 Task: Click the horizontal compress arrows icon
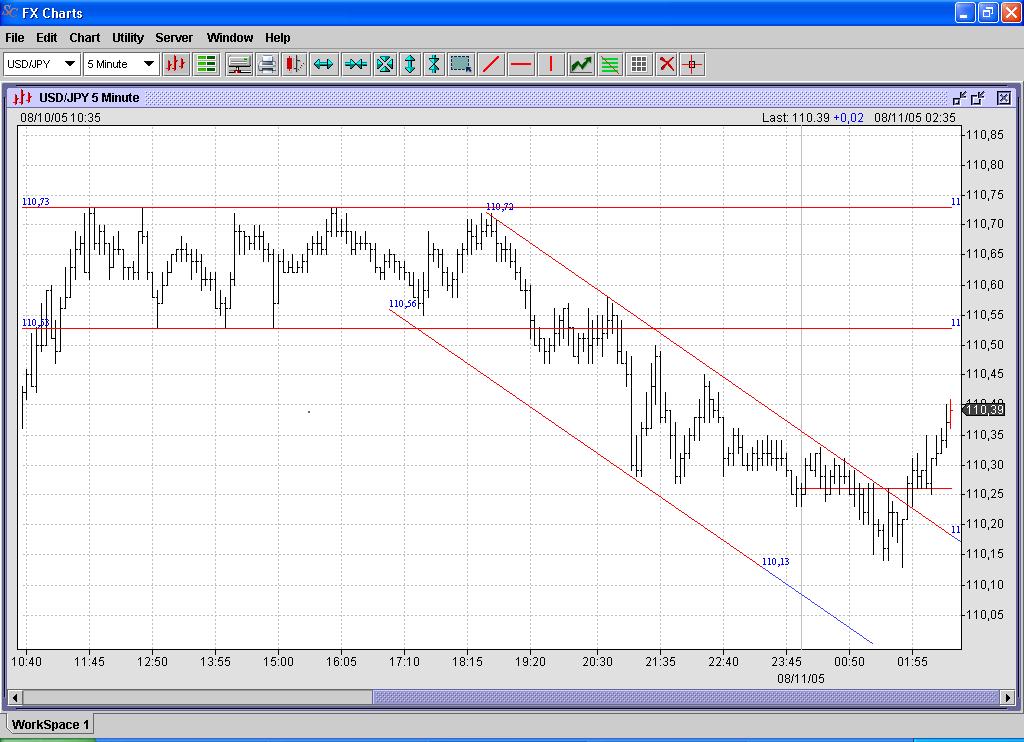click(356, 64)
